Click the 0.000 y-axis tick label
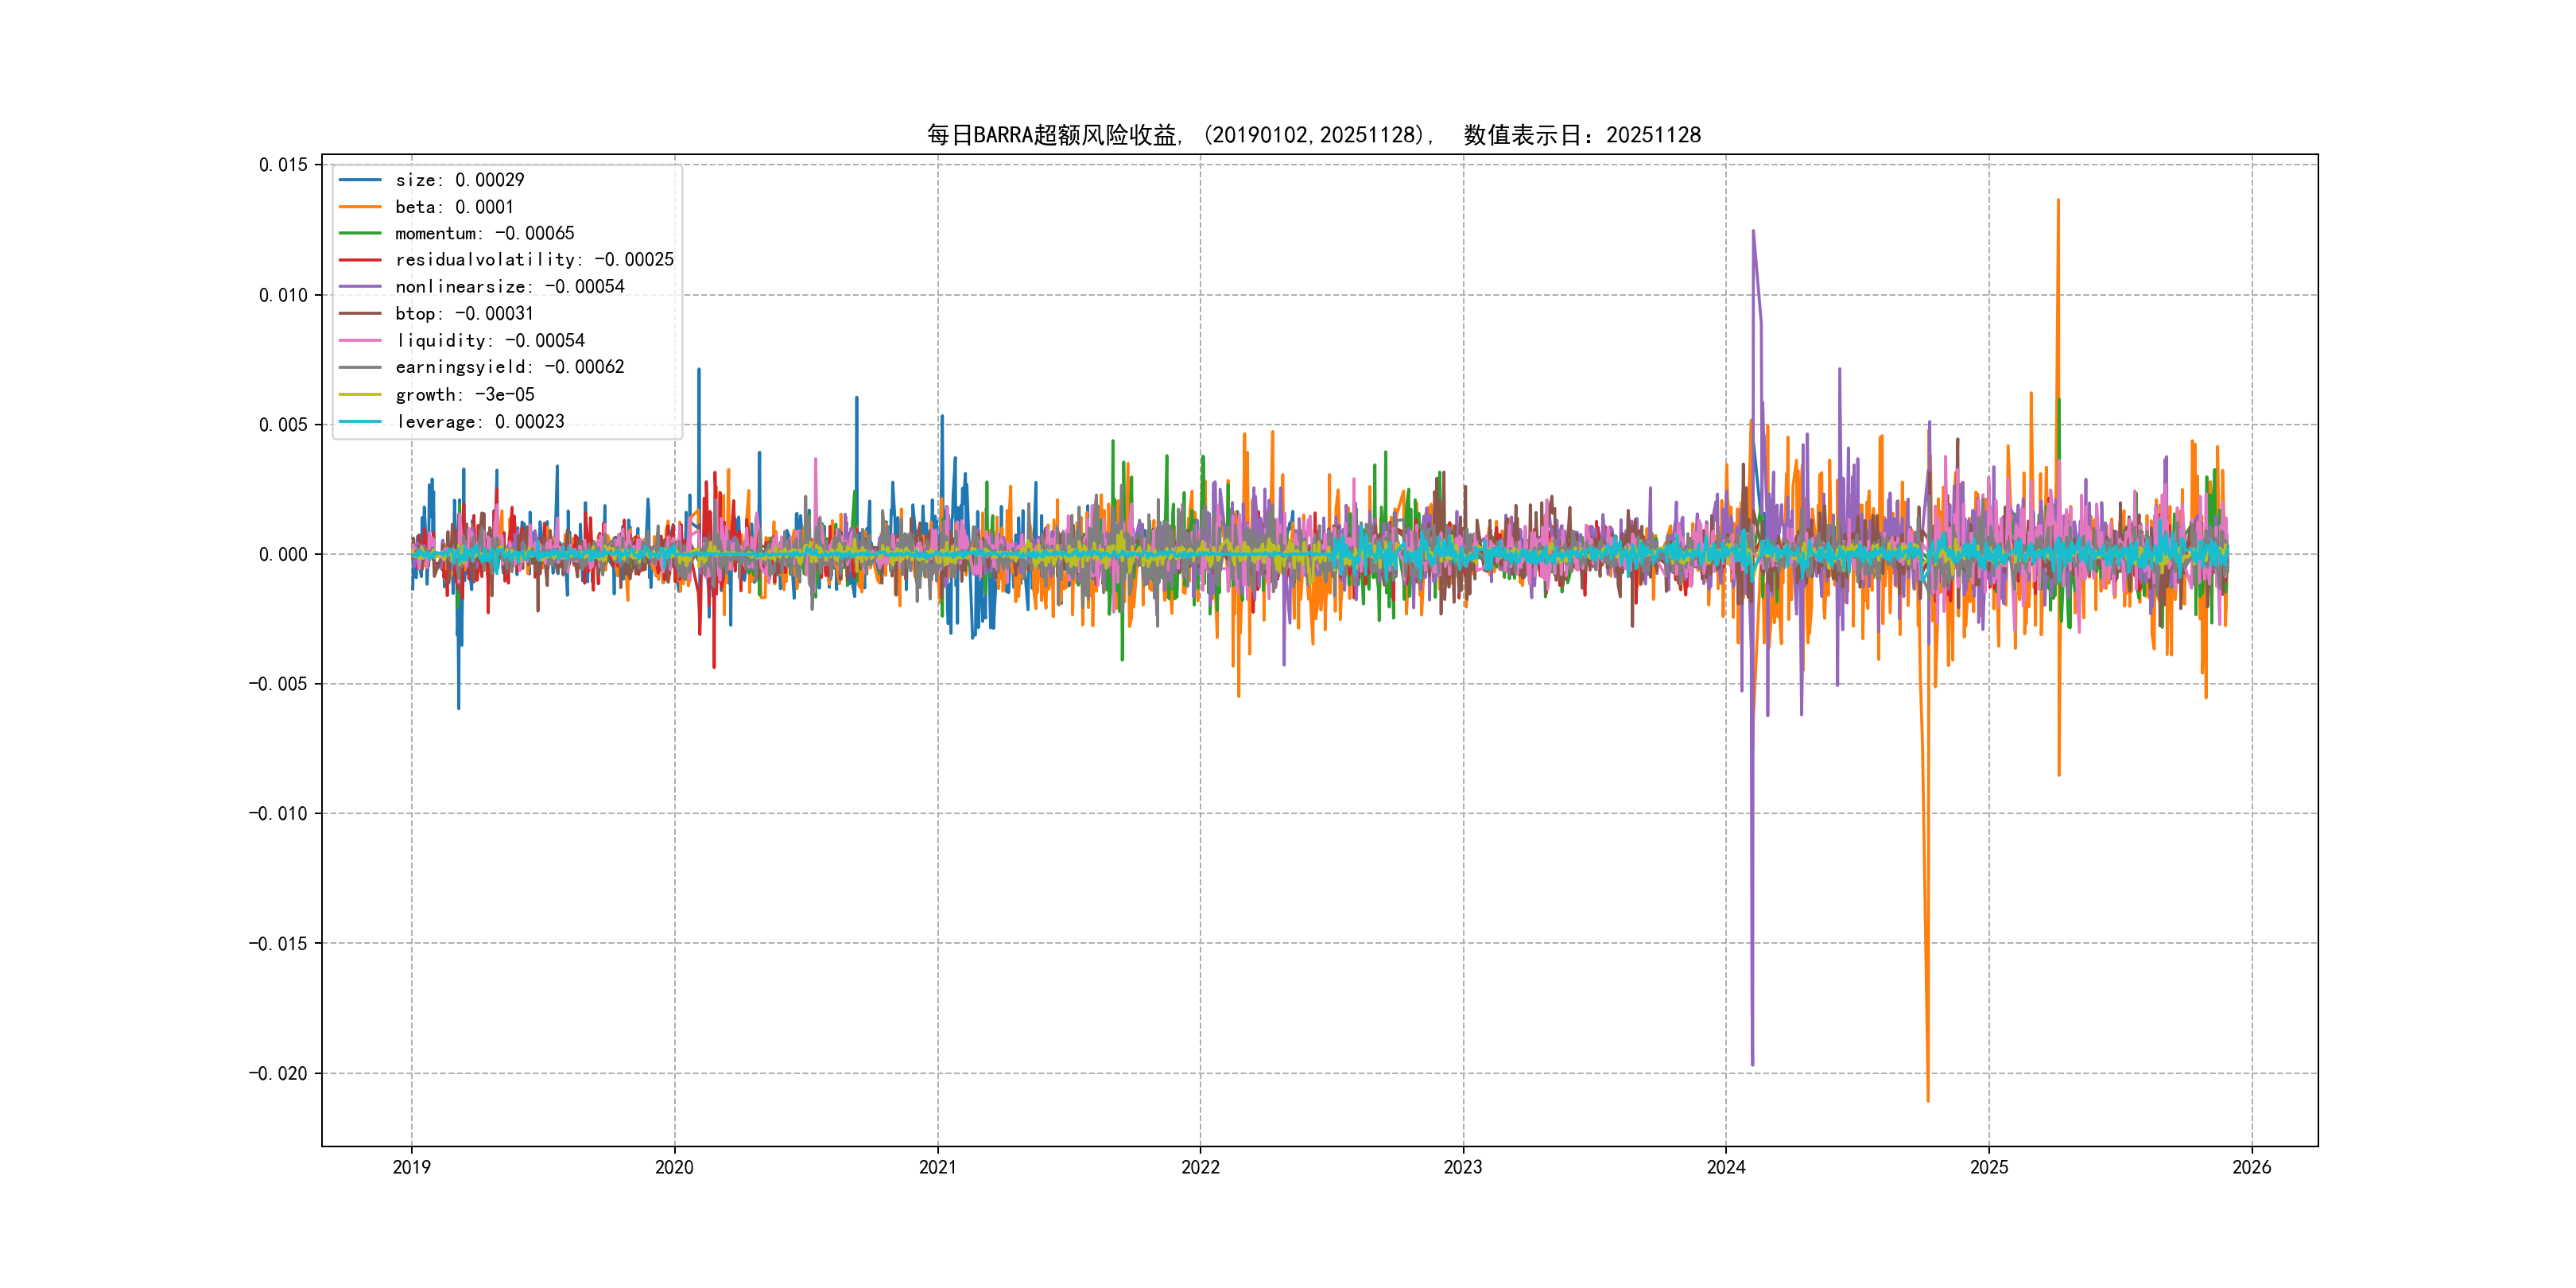 [x=283, y=555]
